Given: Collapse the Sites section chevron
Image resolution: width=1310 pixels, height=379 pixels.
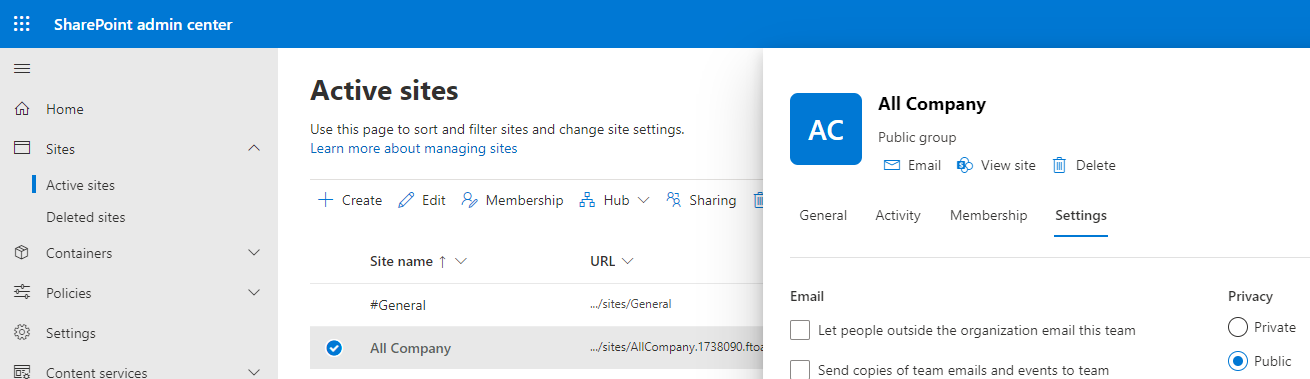Looking at the screenshot, I should coord(254,148).
